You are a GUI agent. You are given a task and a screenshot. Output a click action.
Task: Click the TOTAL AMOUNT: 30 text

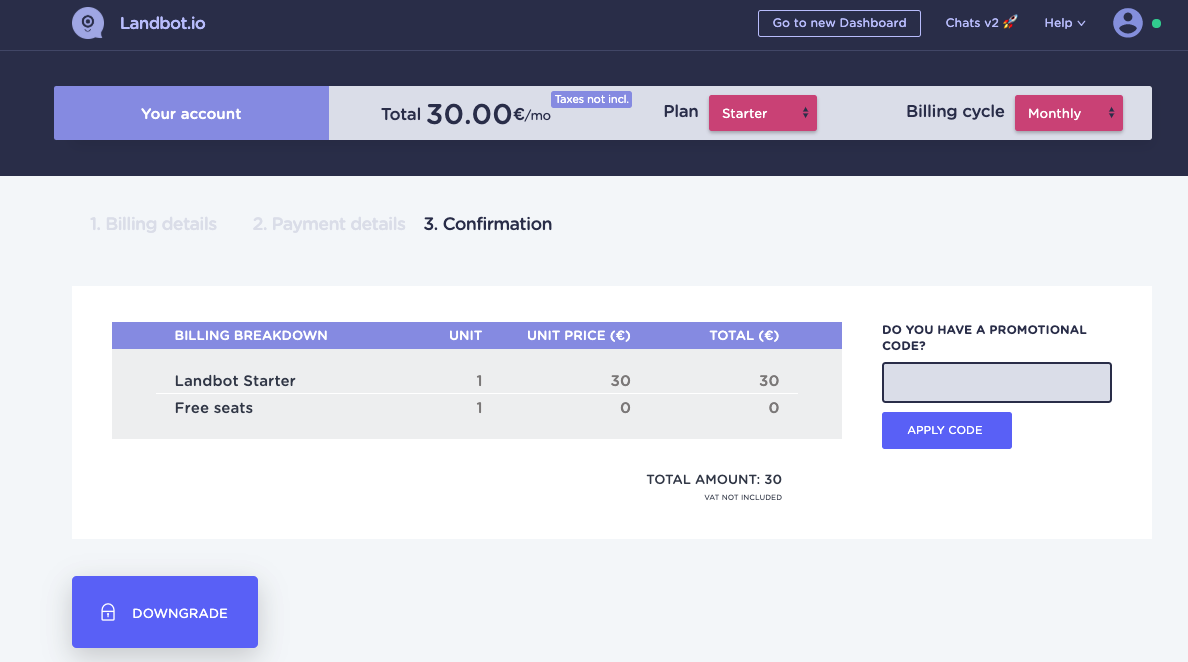point(714,479)
